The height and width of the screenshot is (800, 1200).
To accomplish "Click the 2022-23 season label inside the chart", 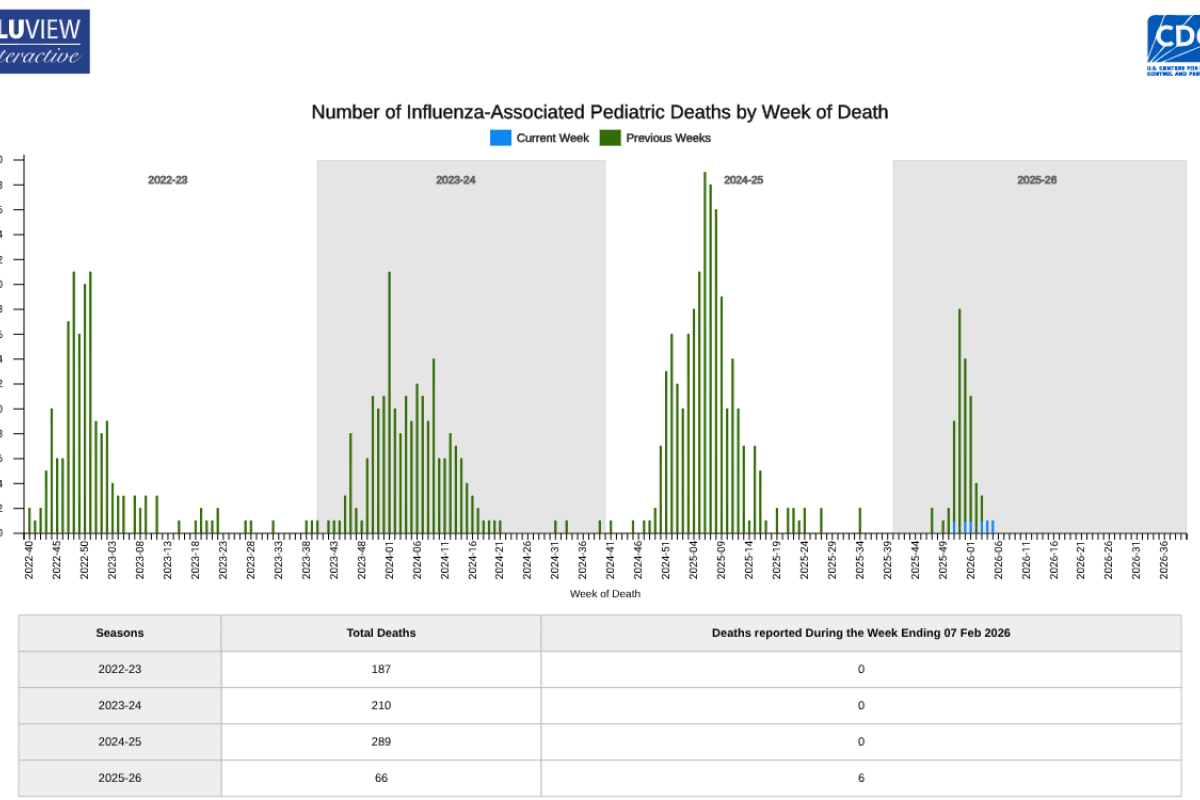I will pyautogui.click(x=168, y=180).
